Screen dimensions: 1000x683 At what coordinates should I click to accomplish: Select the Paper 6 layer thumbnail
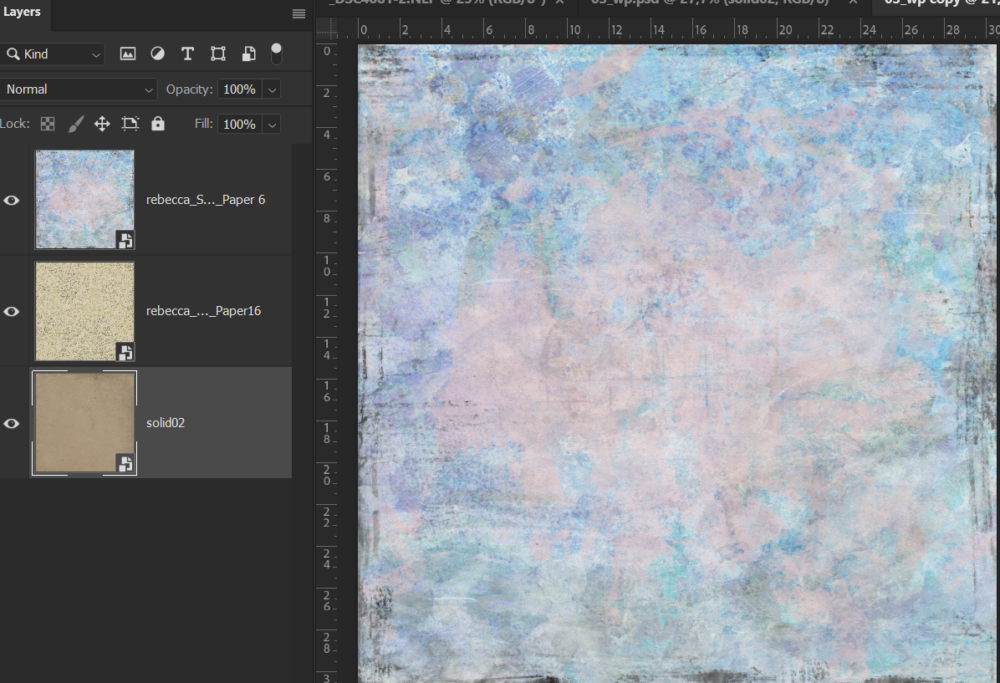[x=85, y=200]
